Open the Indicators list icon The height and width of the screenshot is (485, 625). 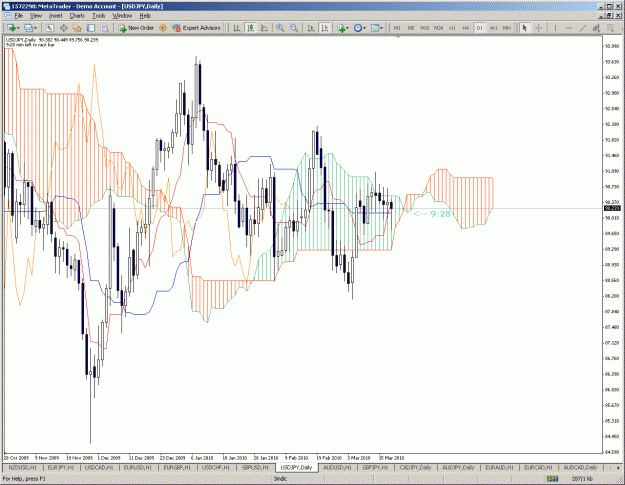(x=341, y=28)
